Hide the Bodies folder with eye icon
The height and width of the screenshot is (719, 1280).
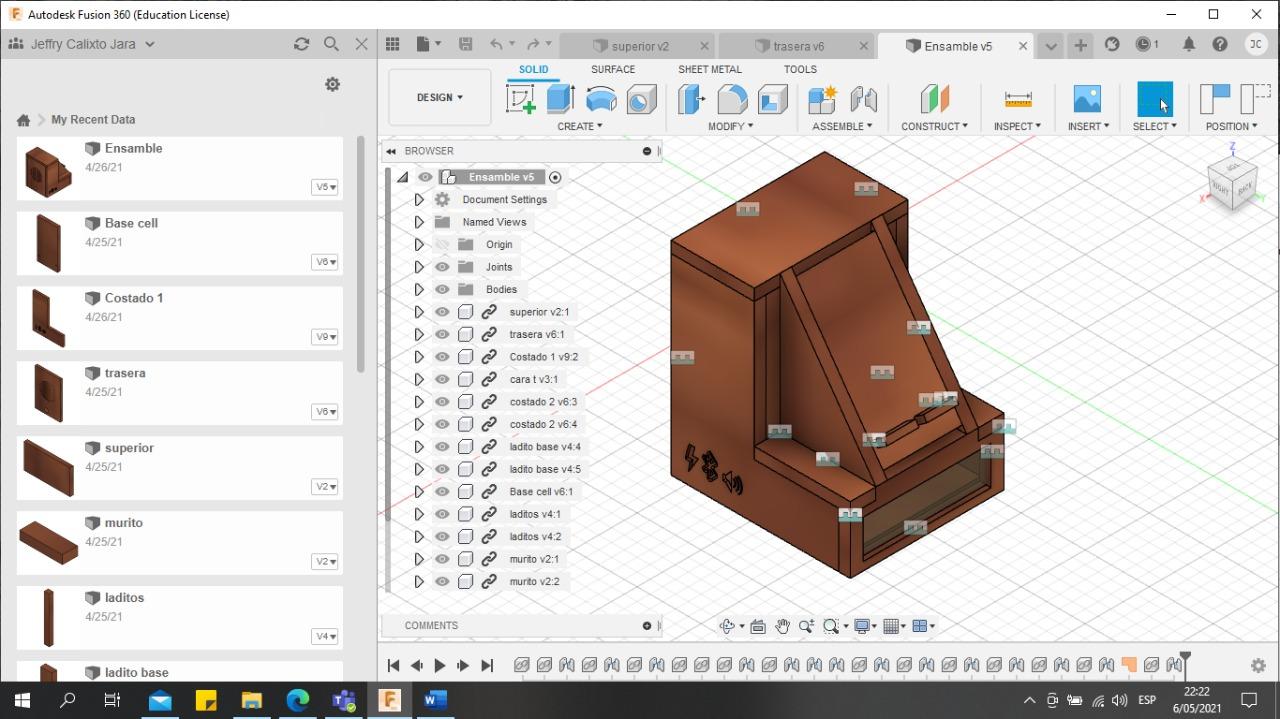[x=442, y=289]
